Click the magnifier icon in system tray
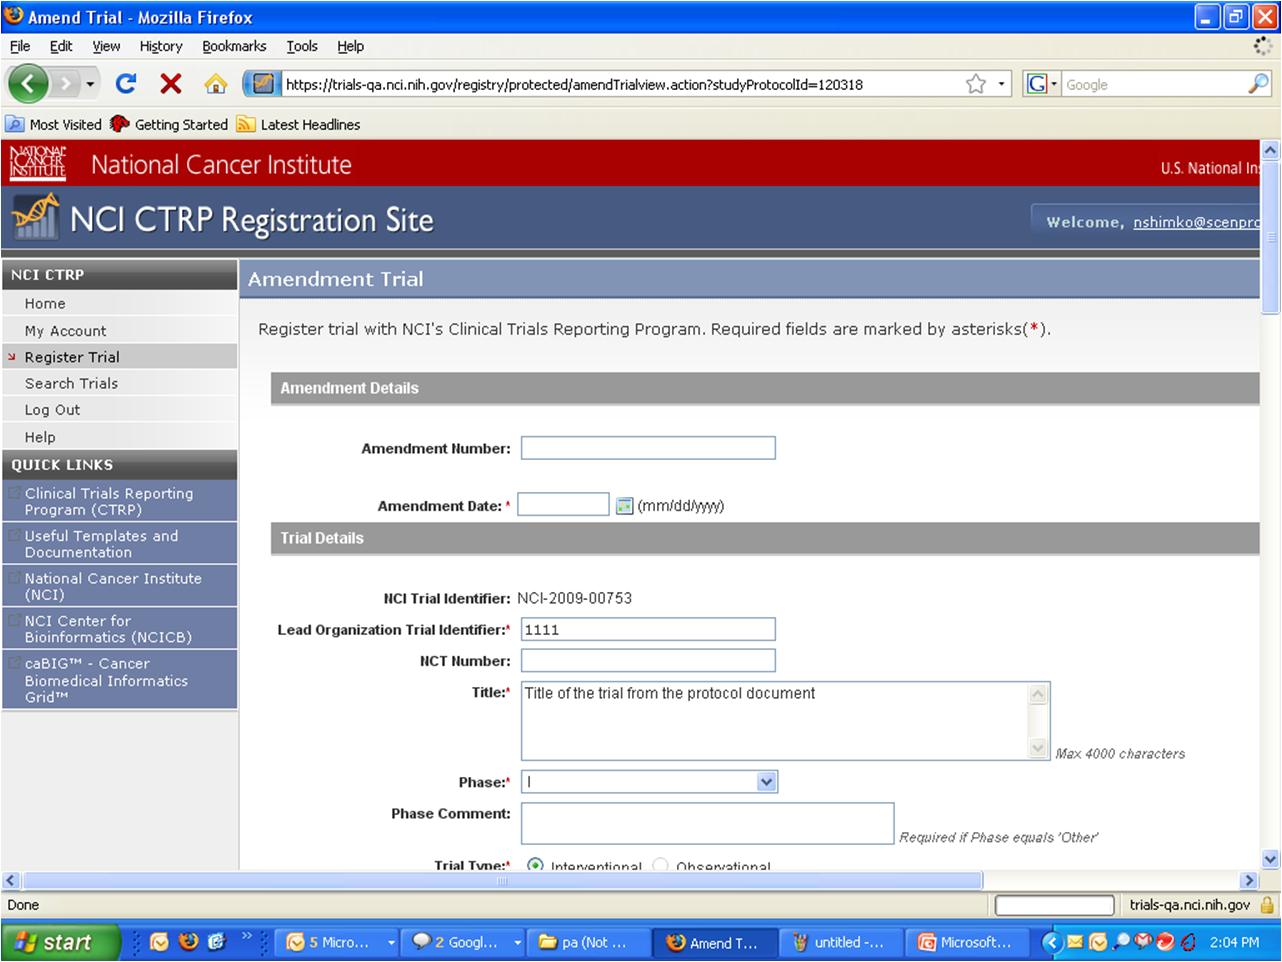Viewport: 1282px width, 962px height. [x=1121, y=942]
